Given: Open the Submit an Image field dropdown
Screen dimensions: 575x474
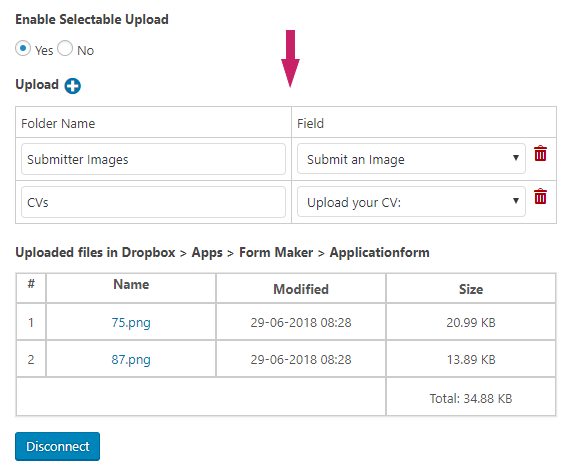Looking at the screenshot, I should pyautogui.click(x=411, y=159).
